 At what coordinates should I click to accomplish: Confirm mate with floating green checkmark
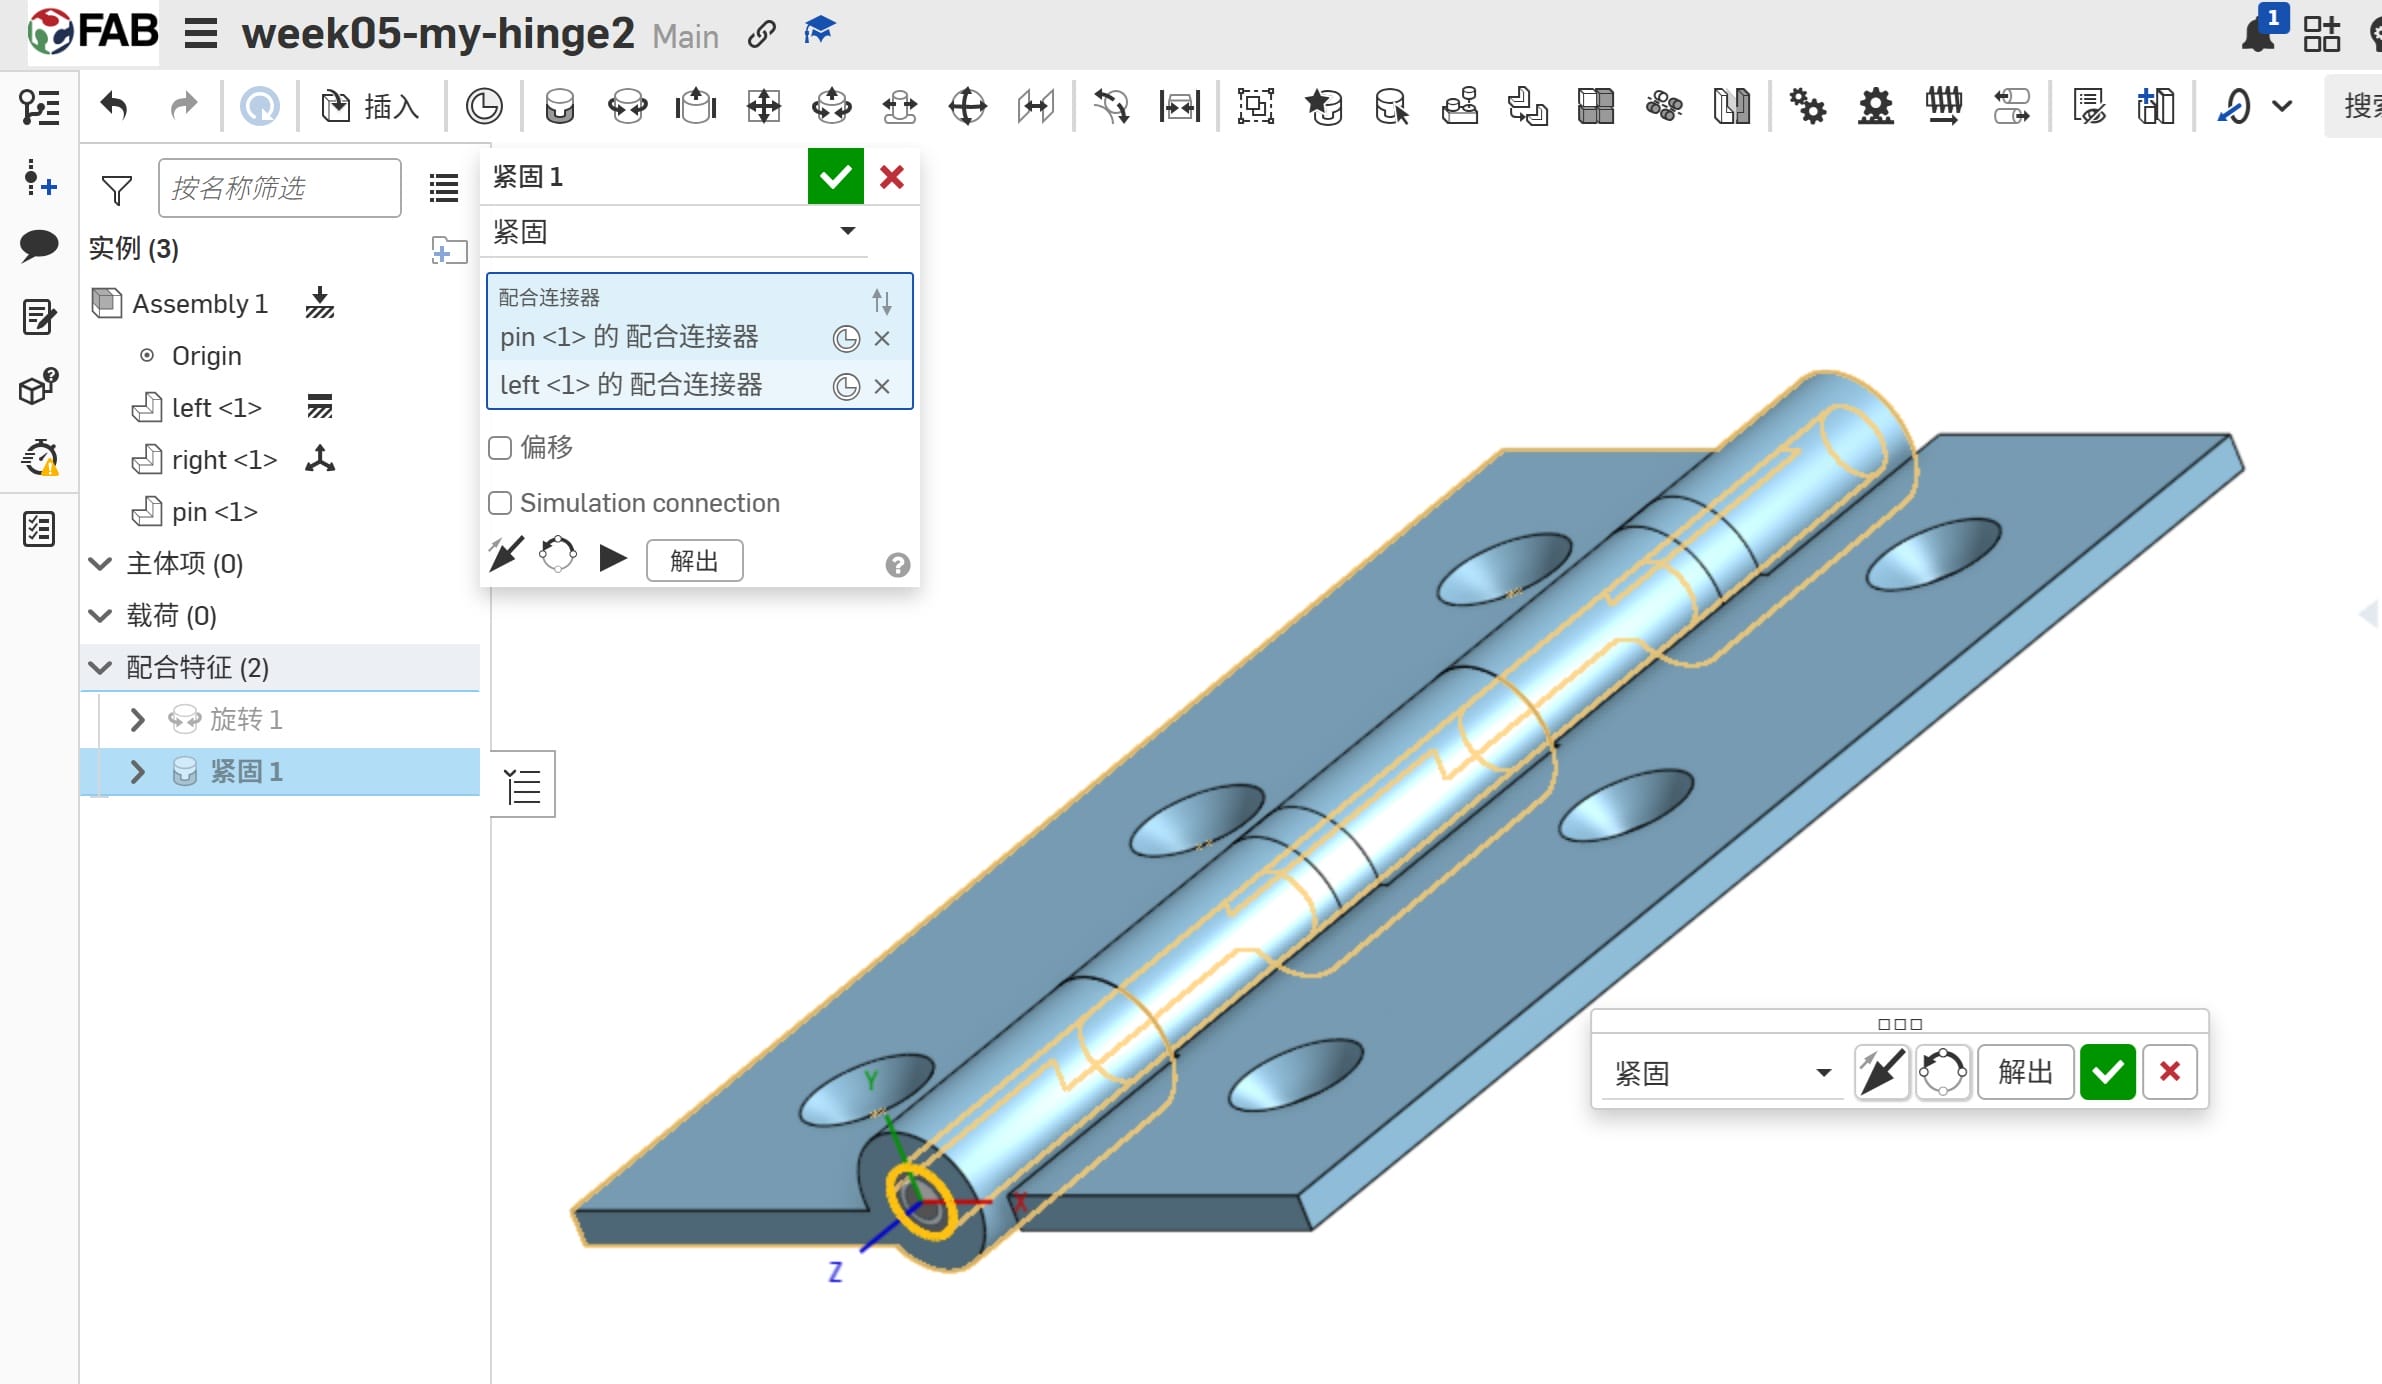tap(2107, 1072)
